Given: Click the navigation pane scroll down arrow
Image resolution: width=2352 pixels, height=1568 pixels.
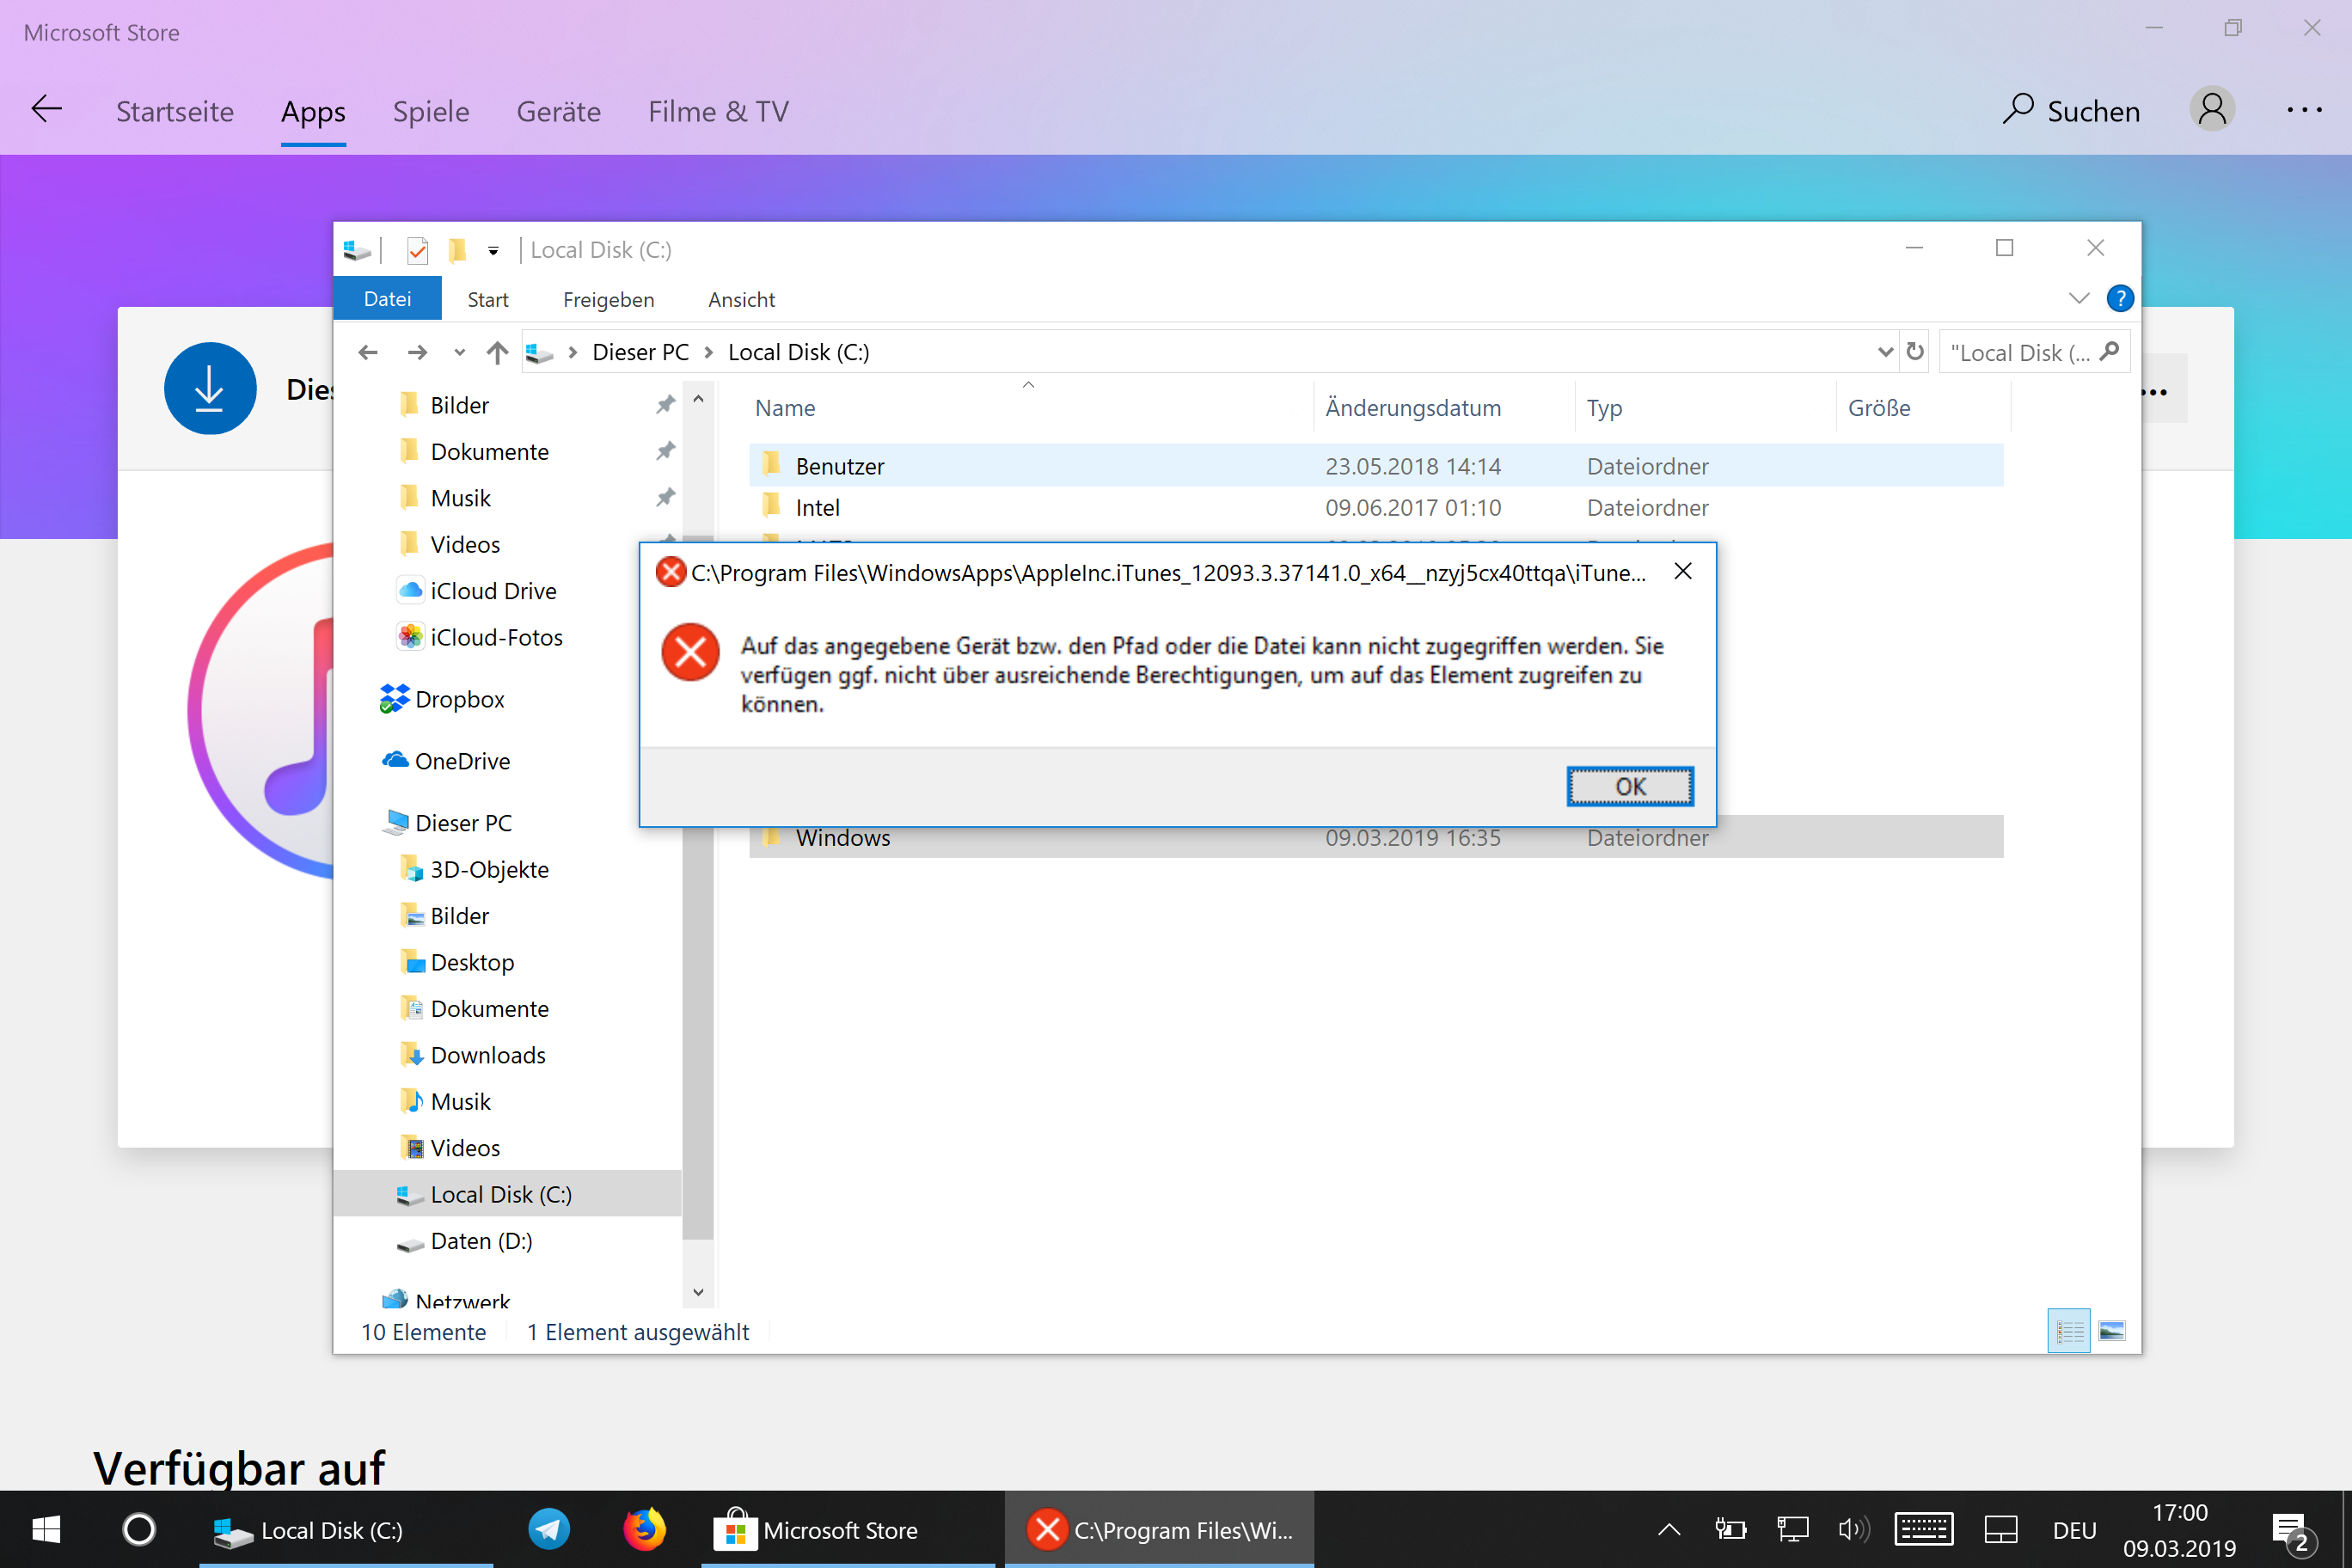Looking at the screenshot, I should coord(698,1292).
